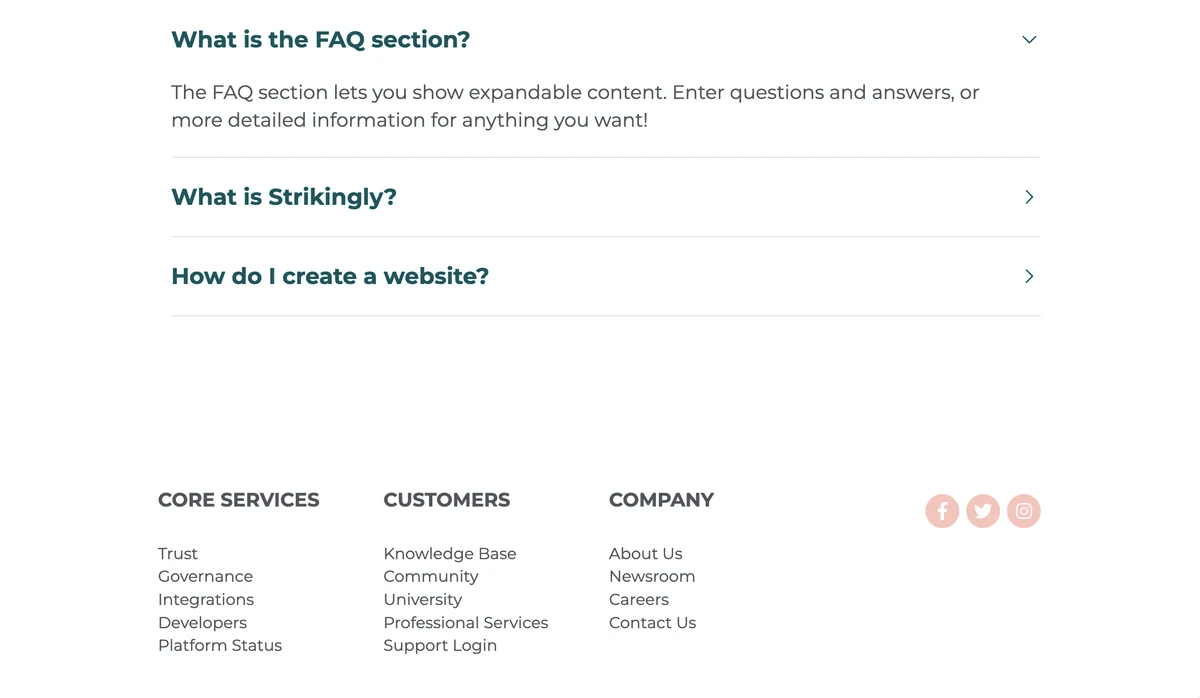Click the Governance link
Image resolution: width=1200 pixels, height=698 pixels.
[205, 576]
